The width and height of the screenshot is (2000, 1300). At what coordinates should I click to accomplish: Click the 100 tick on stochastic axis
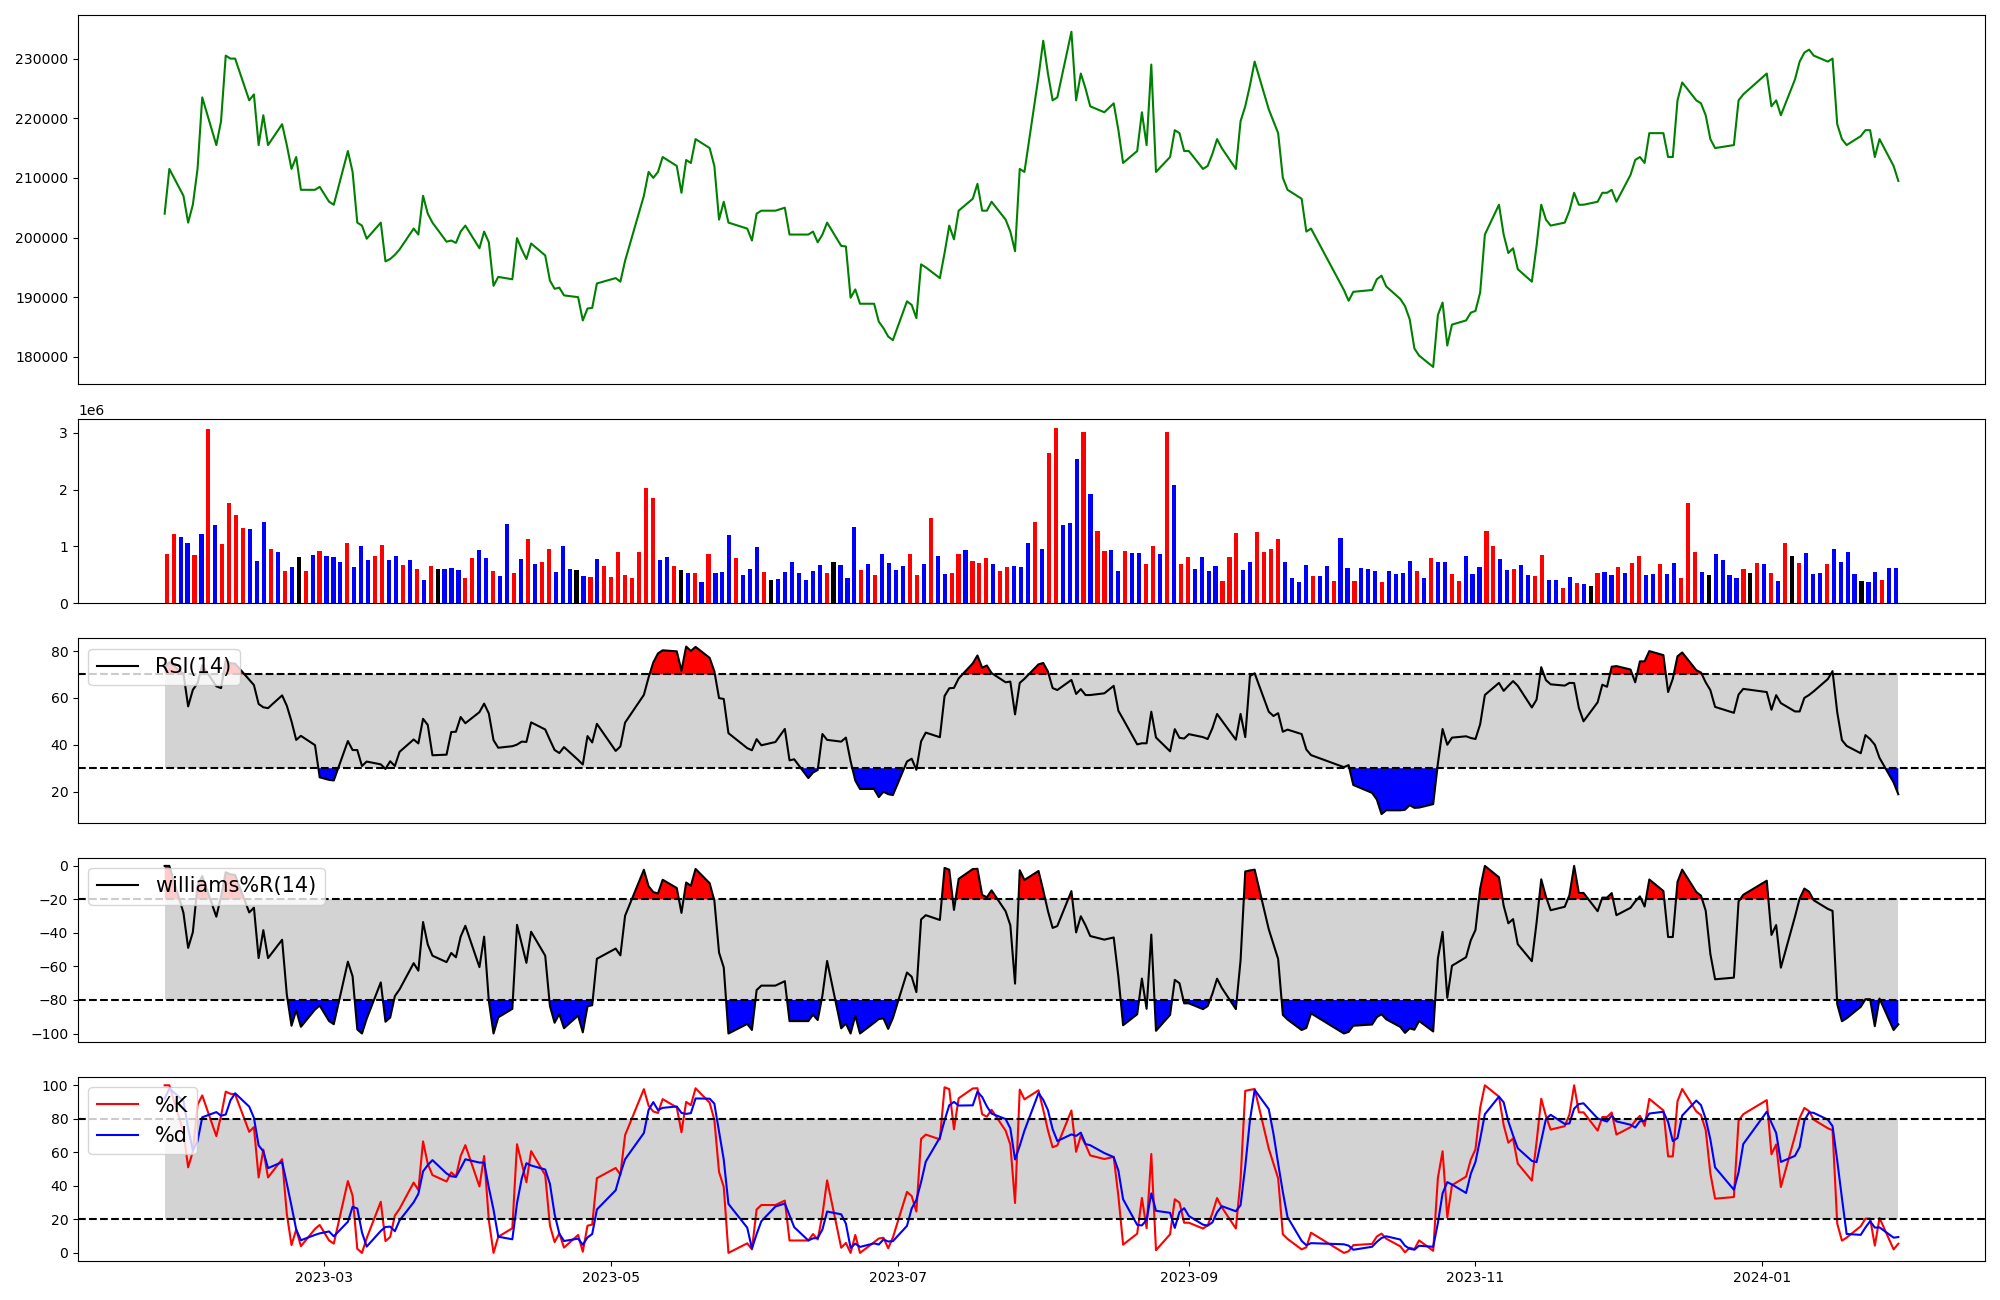56,1086
